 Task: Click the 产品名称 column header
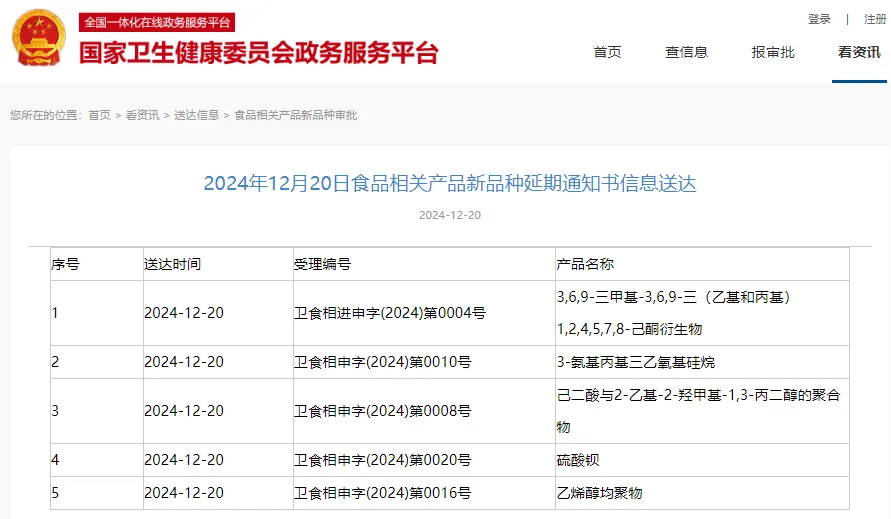pyautogui.click(x=585, y=264)
